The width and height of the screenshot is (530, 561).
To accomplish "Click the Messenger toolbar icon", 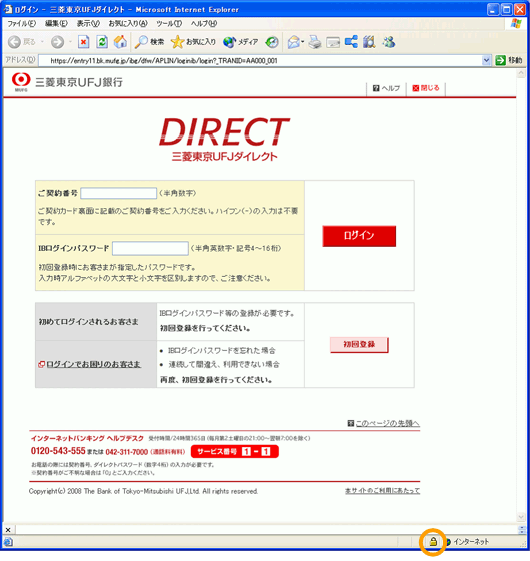I will [x=388, y=42].
